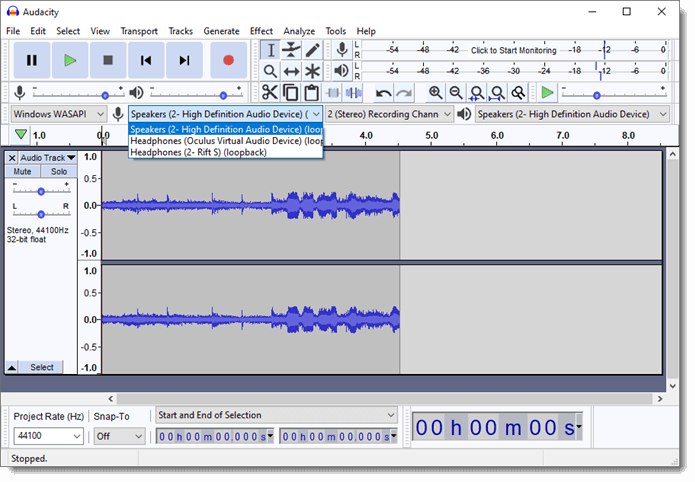The height and width of the screenshot is (482, 695).
Task: Select the Draw pencil tool
Action: (x=312, y=50)
